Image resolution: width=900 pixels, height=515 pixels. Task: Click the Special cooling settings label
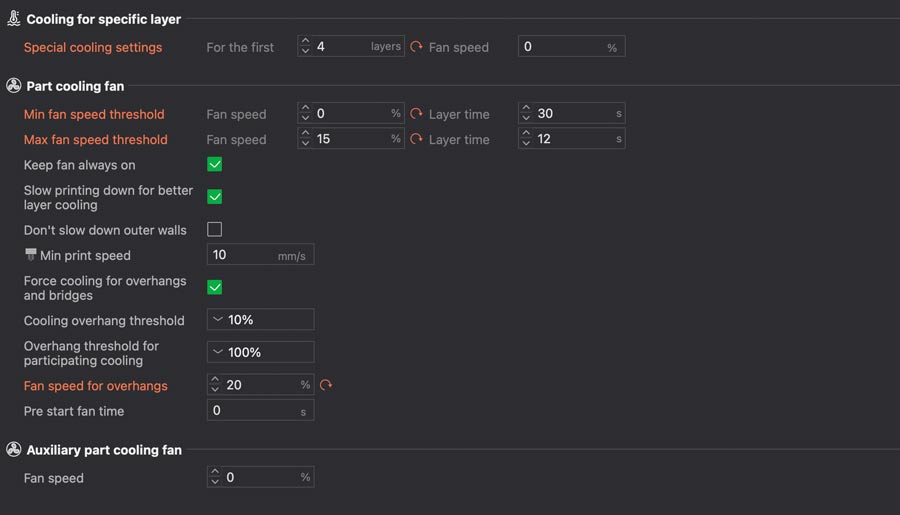pyautogui.click(x=93, y=47)
